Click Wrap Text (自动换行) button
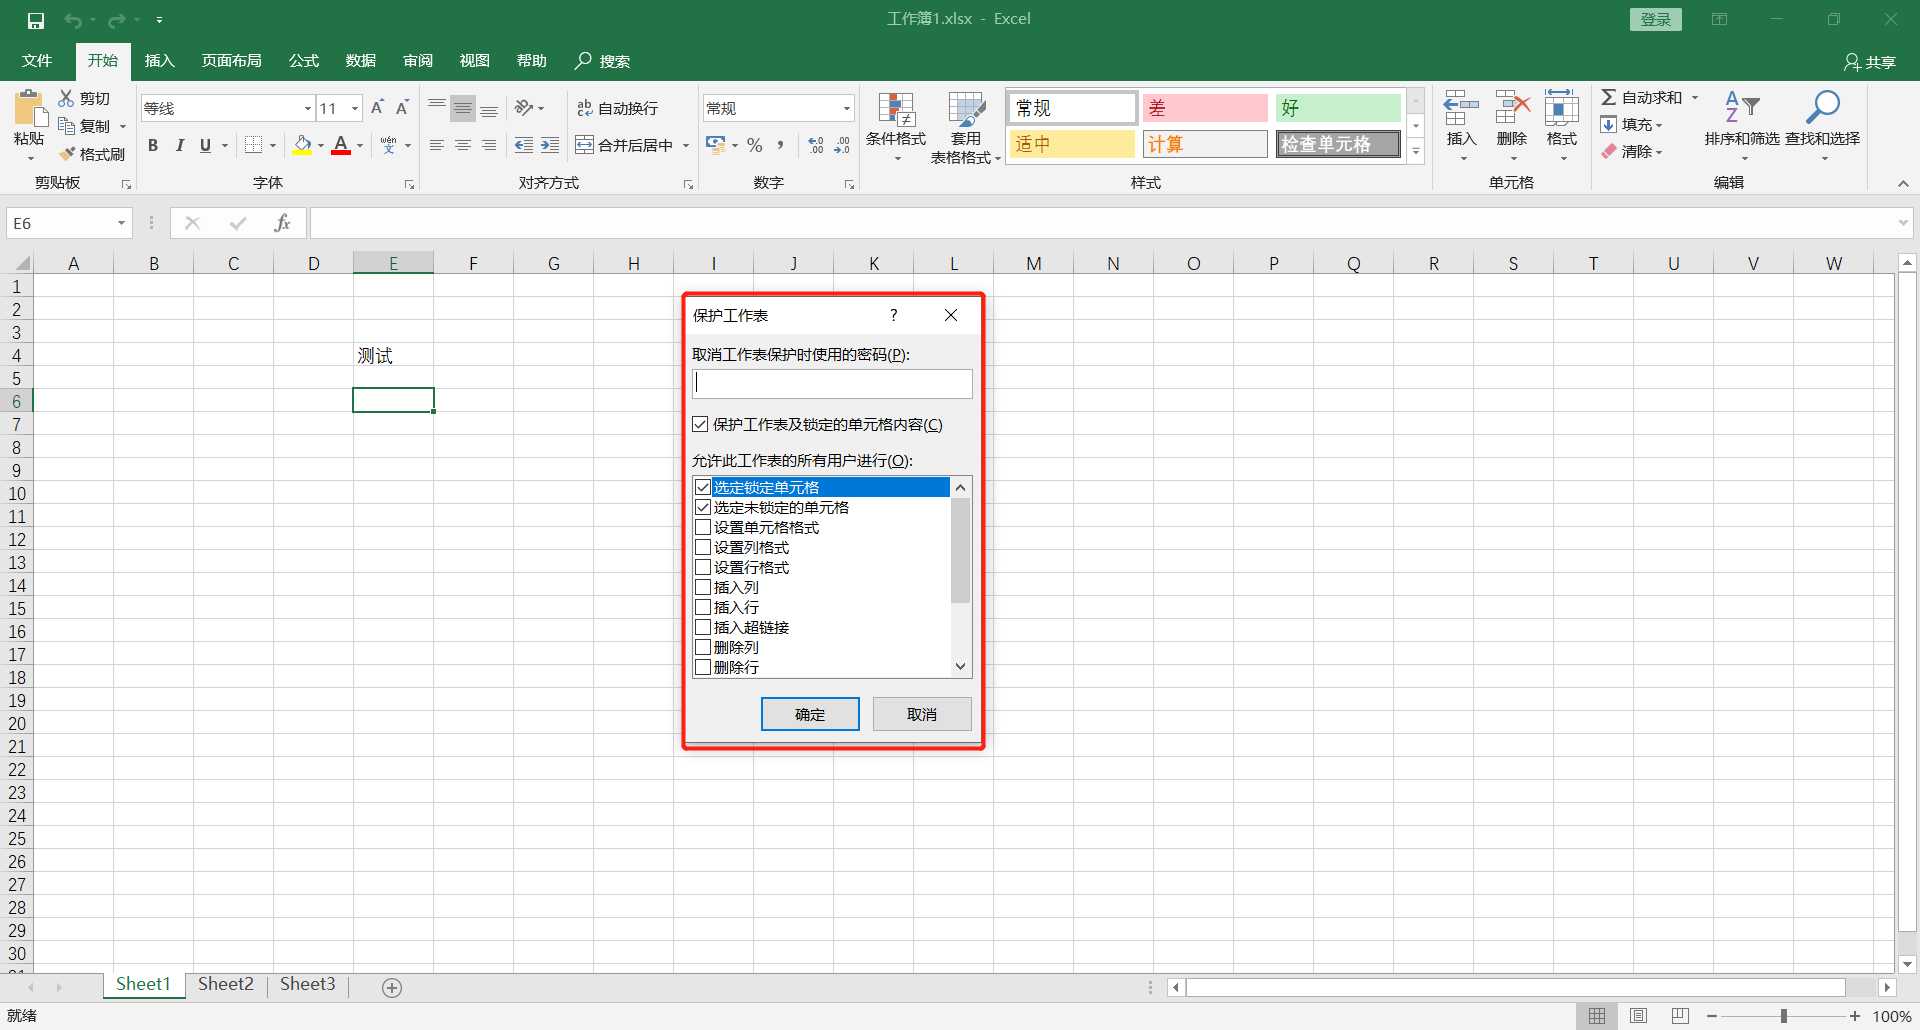Screen dimensions: 1920x1030 point(617,108)
